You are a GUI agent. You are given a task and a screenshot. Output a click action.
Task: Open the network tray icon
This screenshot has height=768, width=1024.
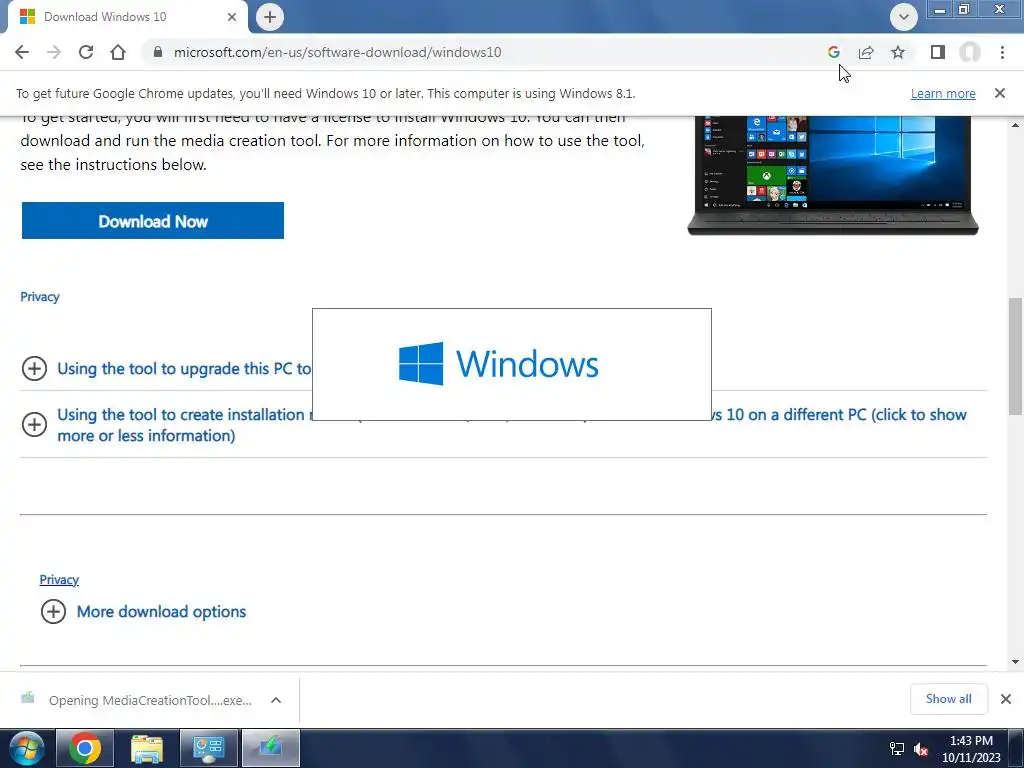pos(897,749)
